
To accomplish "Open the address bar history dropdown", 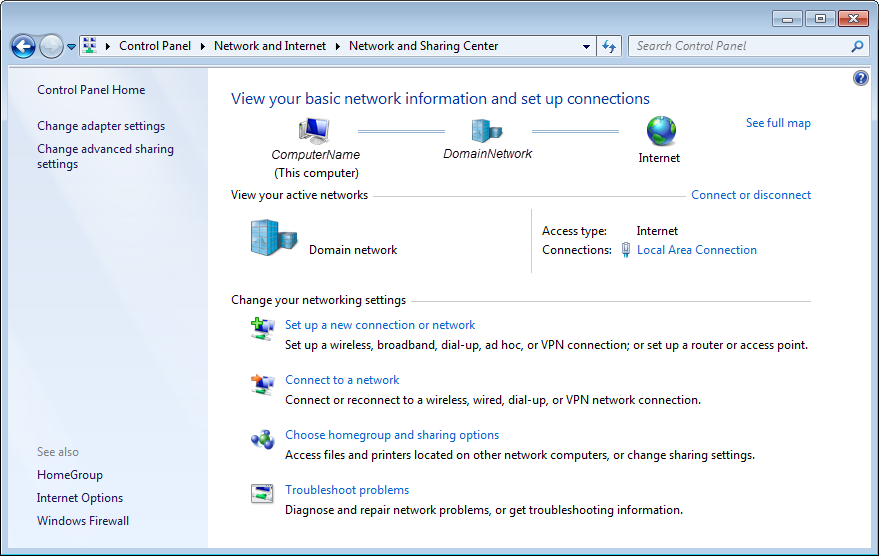I will tap(586, 47).
